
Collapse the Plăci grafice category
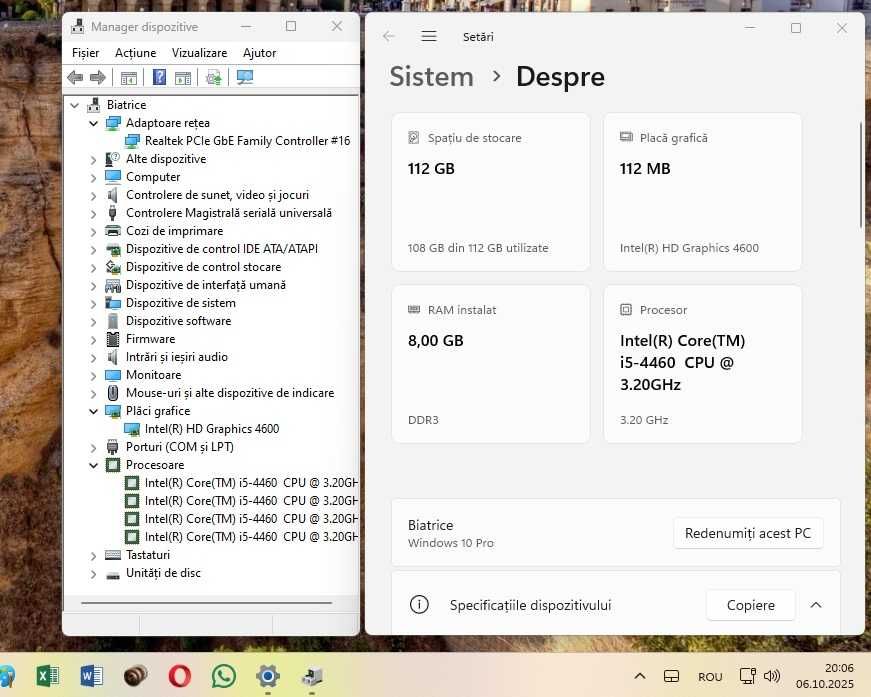[x=93, y=412]
